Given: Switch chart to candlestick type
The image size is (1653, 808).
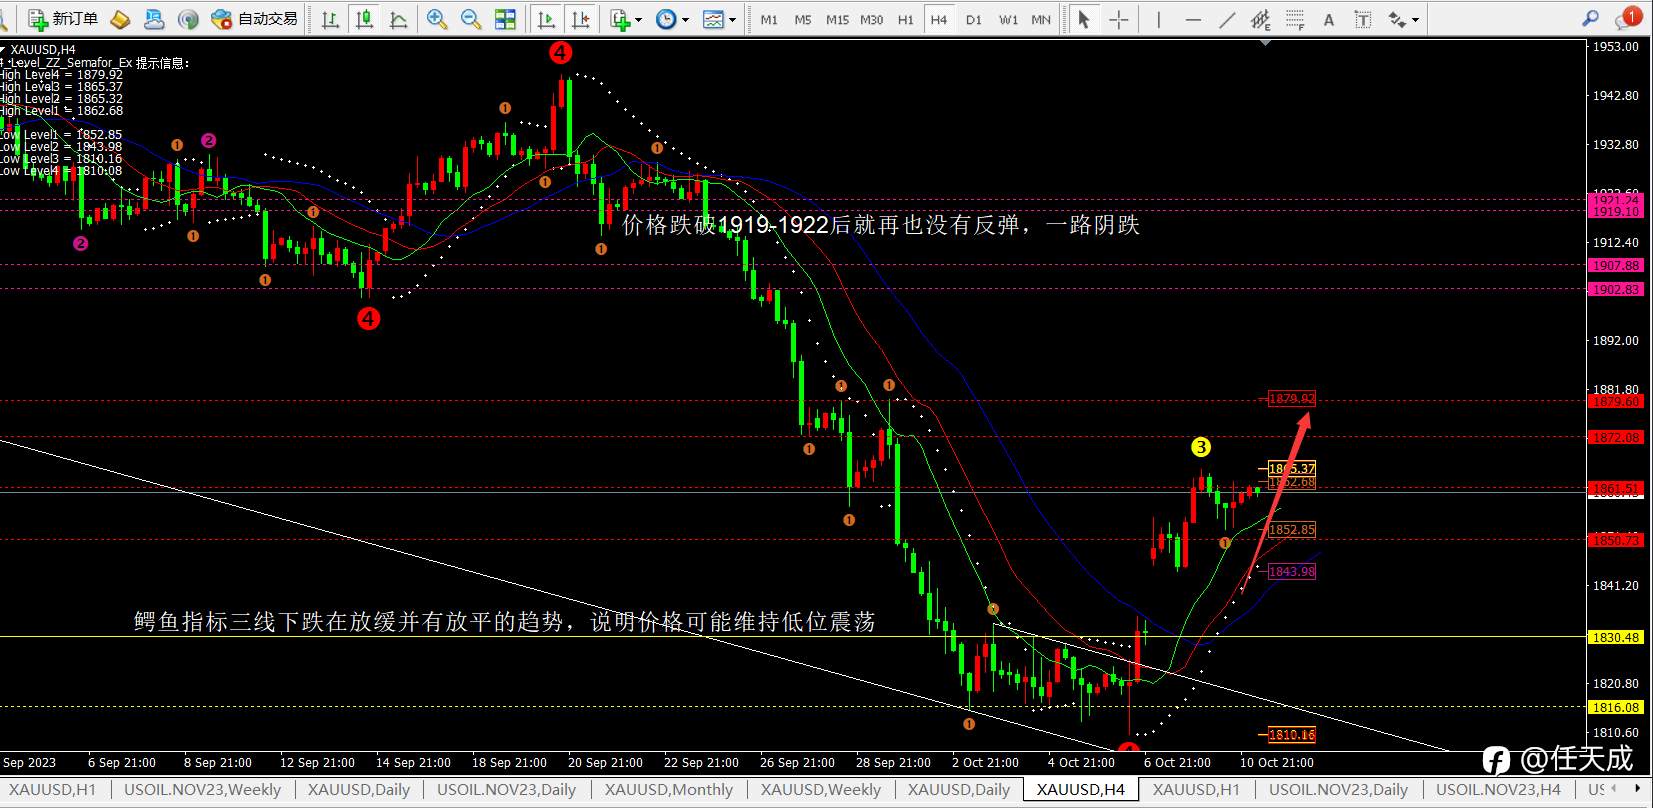Looking at the screenshot, I should coord(364,19).
